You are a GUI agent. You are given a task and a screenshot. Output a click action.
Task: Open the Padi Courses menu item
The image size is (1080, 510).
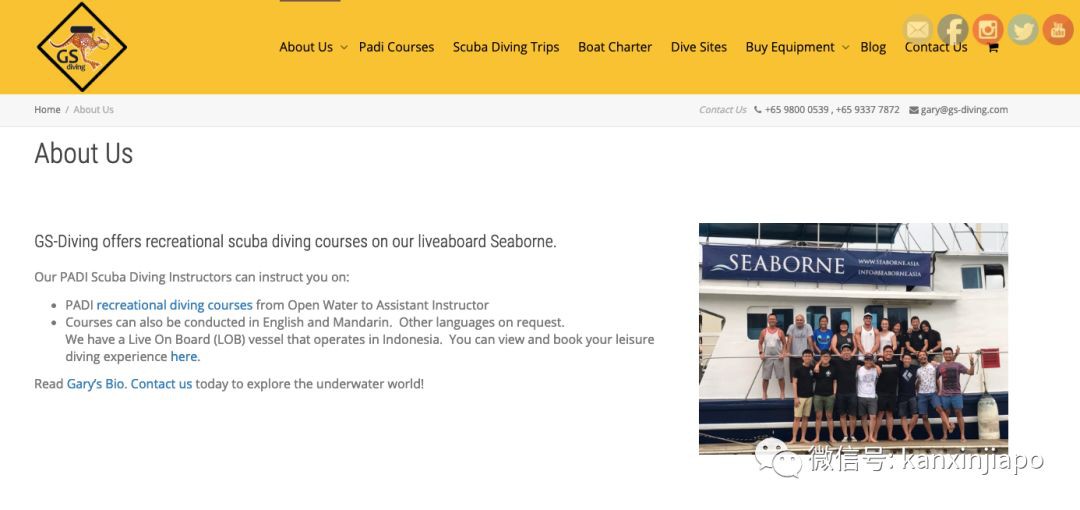pyautogui.click(x=396, y=47)
